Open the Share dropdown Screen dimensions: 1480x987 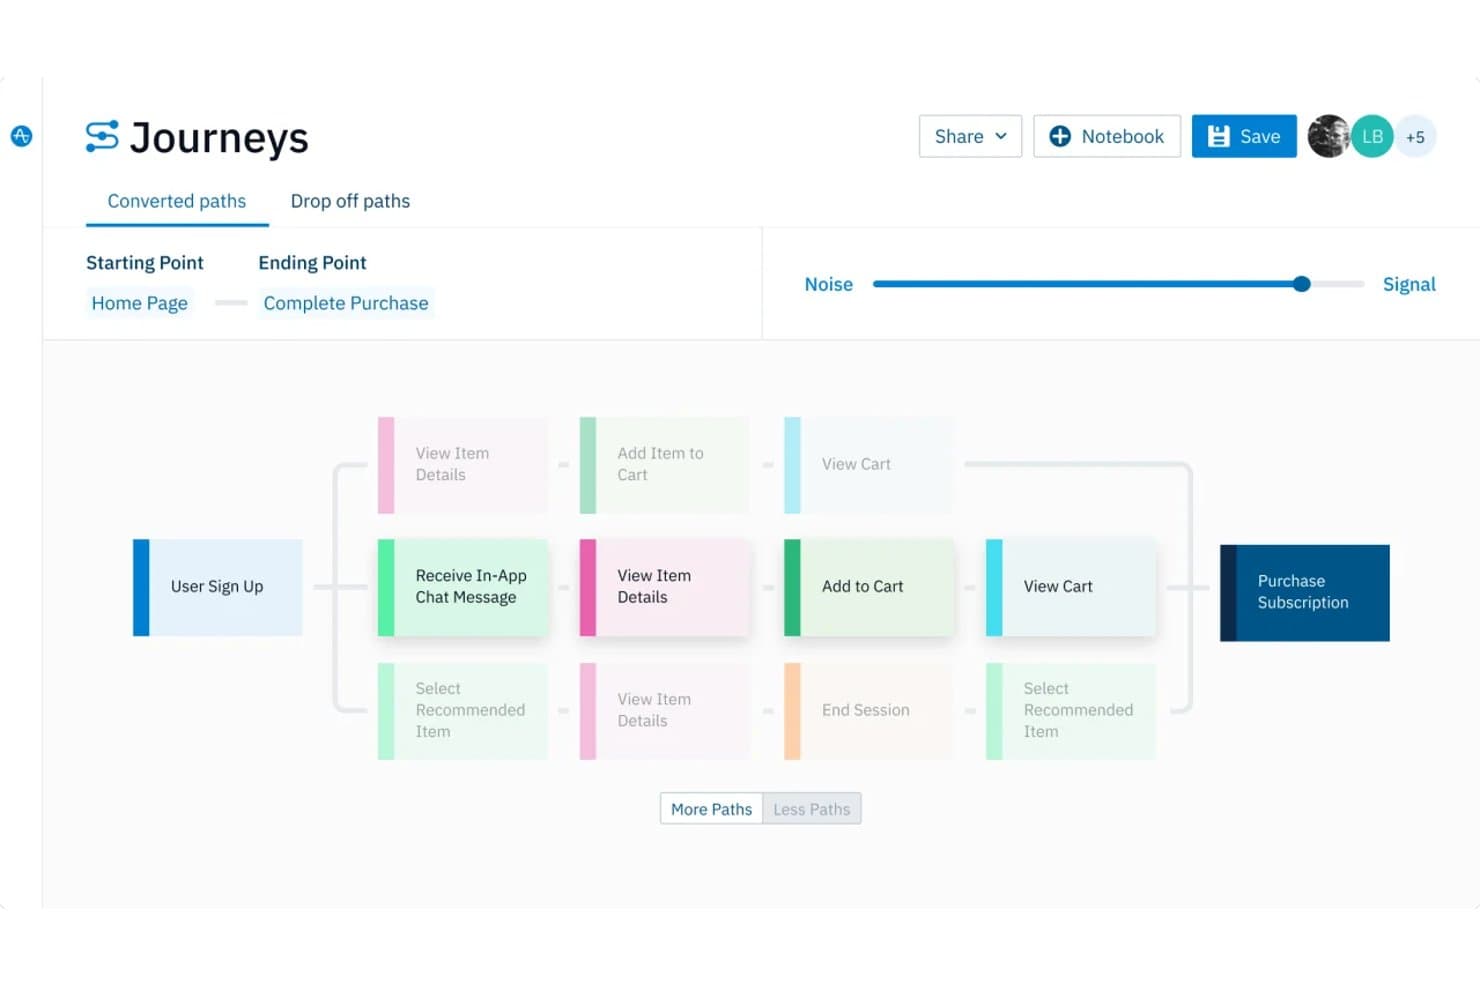point(970,136)
